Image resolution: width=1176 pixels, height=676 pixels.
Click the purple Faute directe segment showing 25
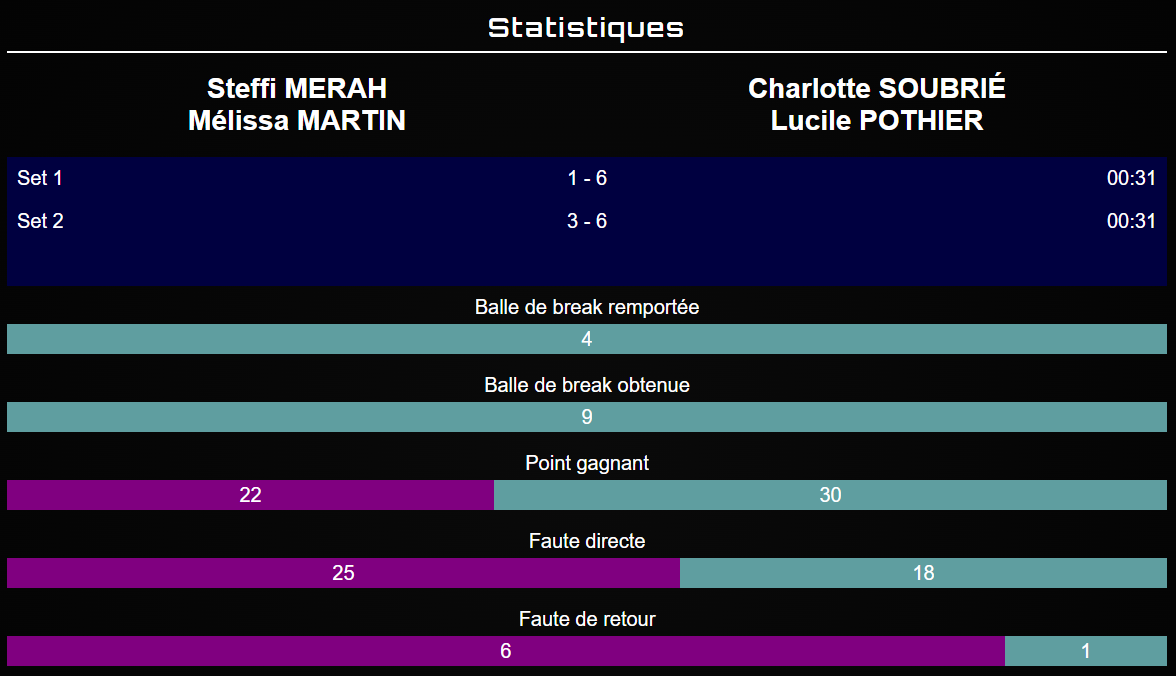(343, 573)
